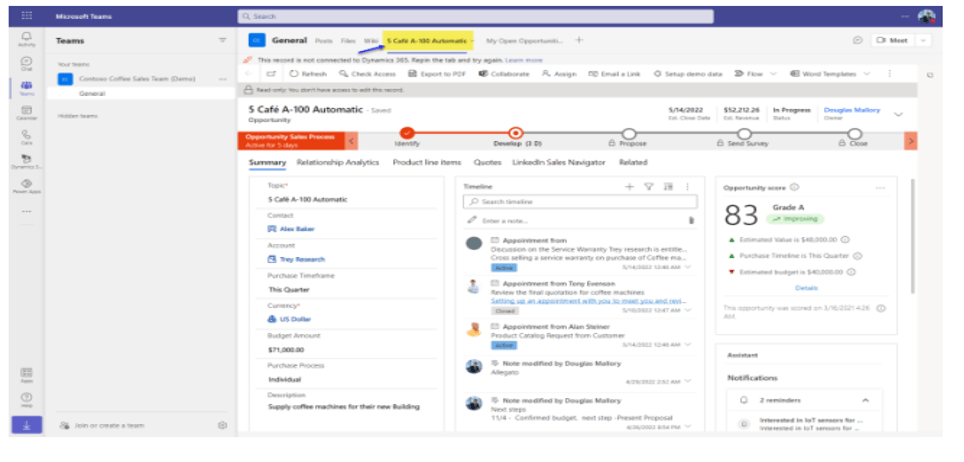Click the Refresh toolbar button

click(x=308, y=74)
